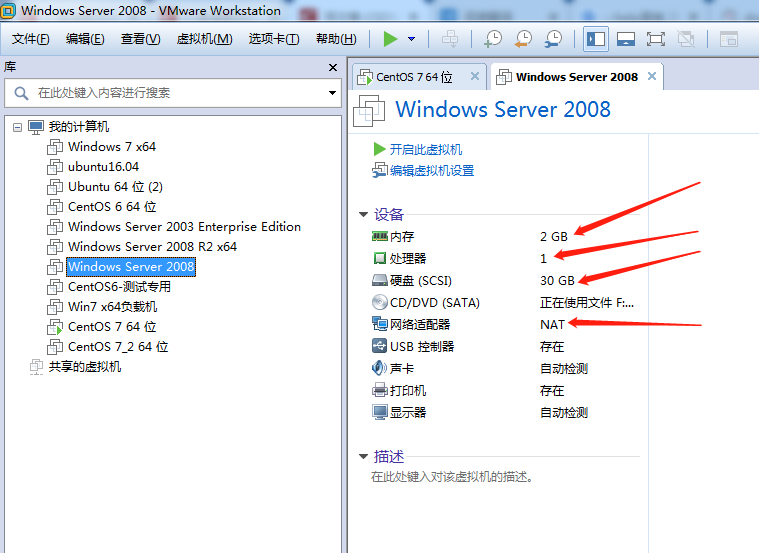Click the 共享的虚拟机 shared VMs icon
This screenshot has height=553, width=759.
(36, 367)
